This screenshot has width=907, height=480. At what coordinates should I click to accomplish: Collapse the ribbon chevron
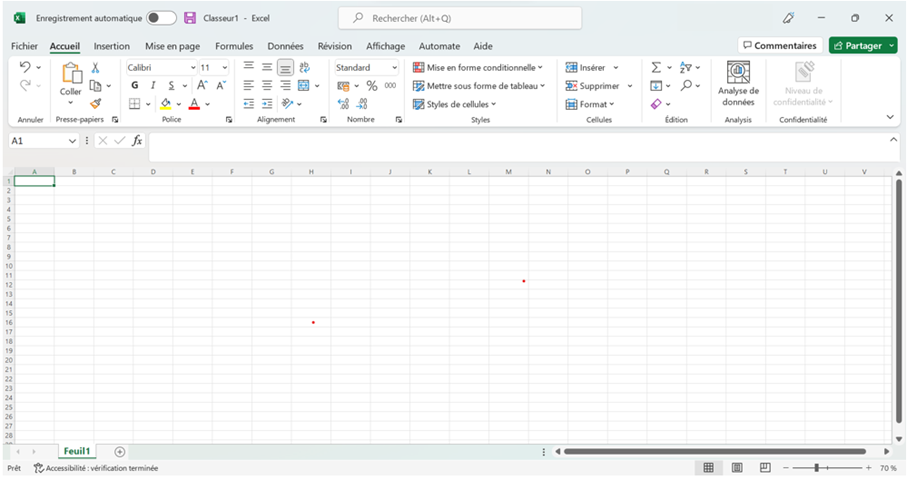click(890, 117)
